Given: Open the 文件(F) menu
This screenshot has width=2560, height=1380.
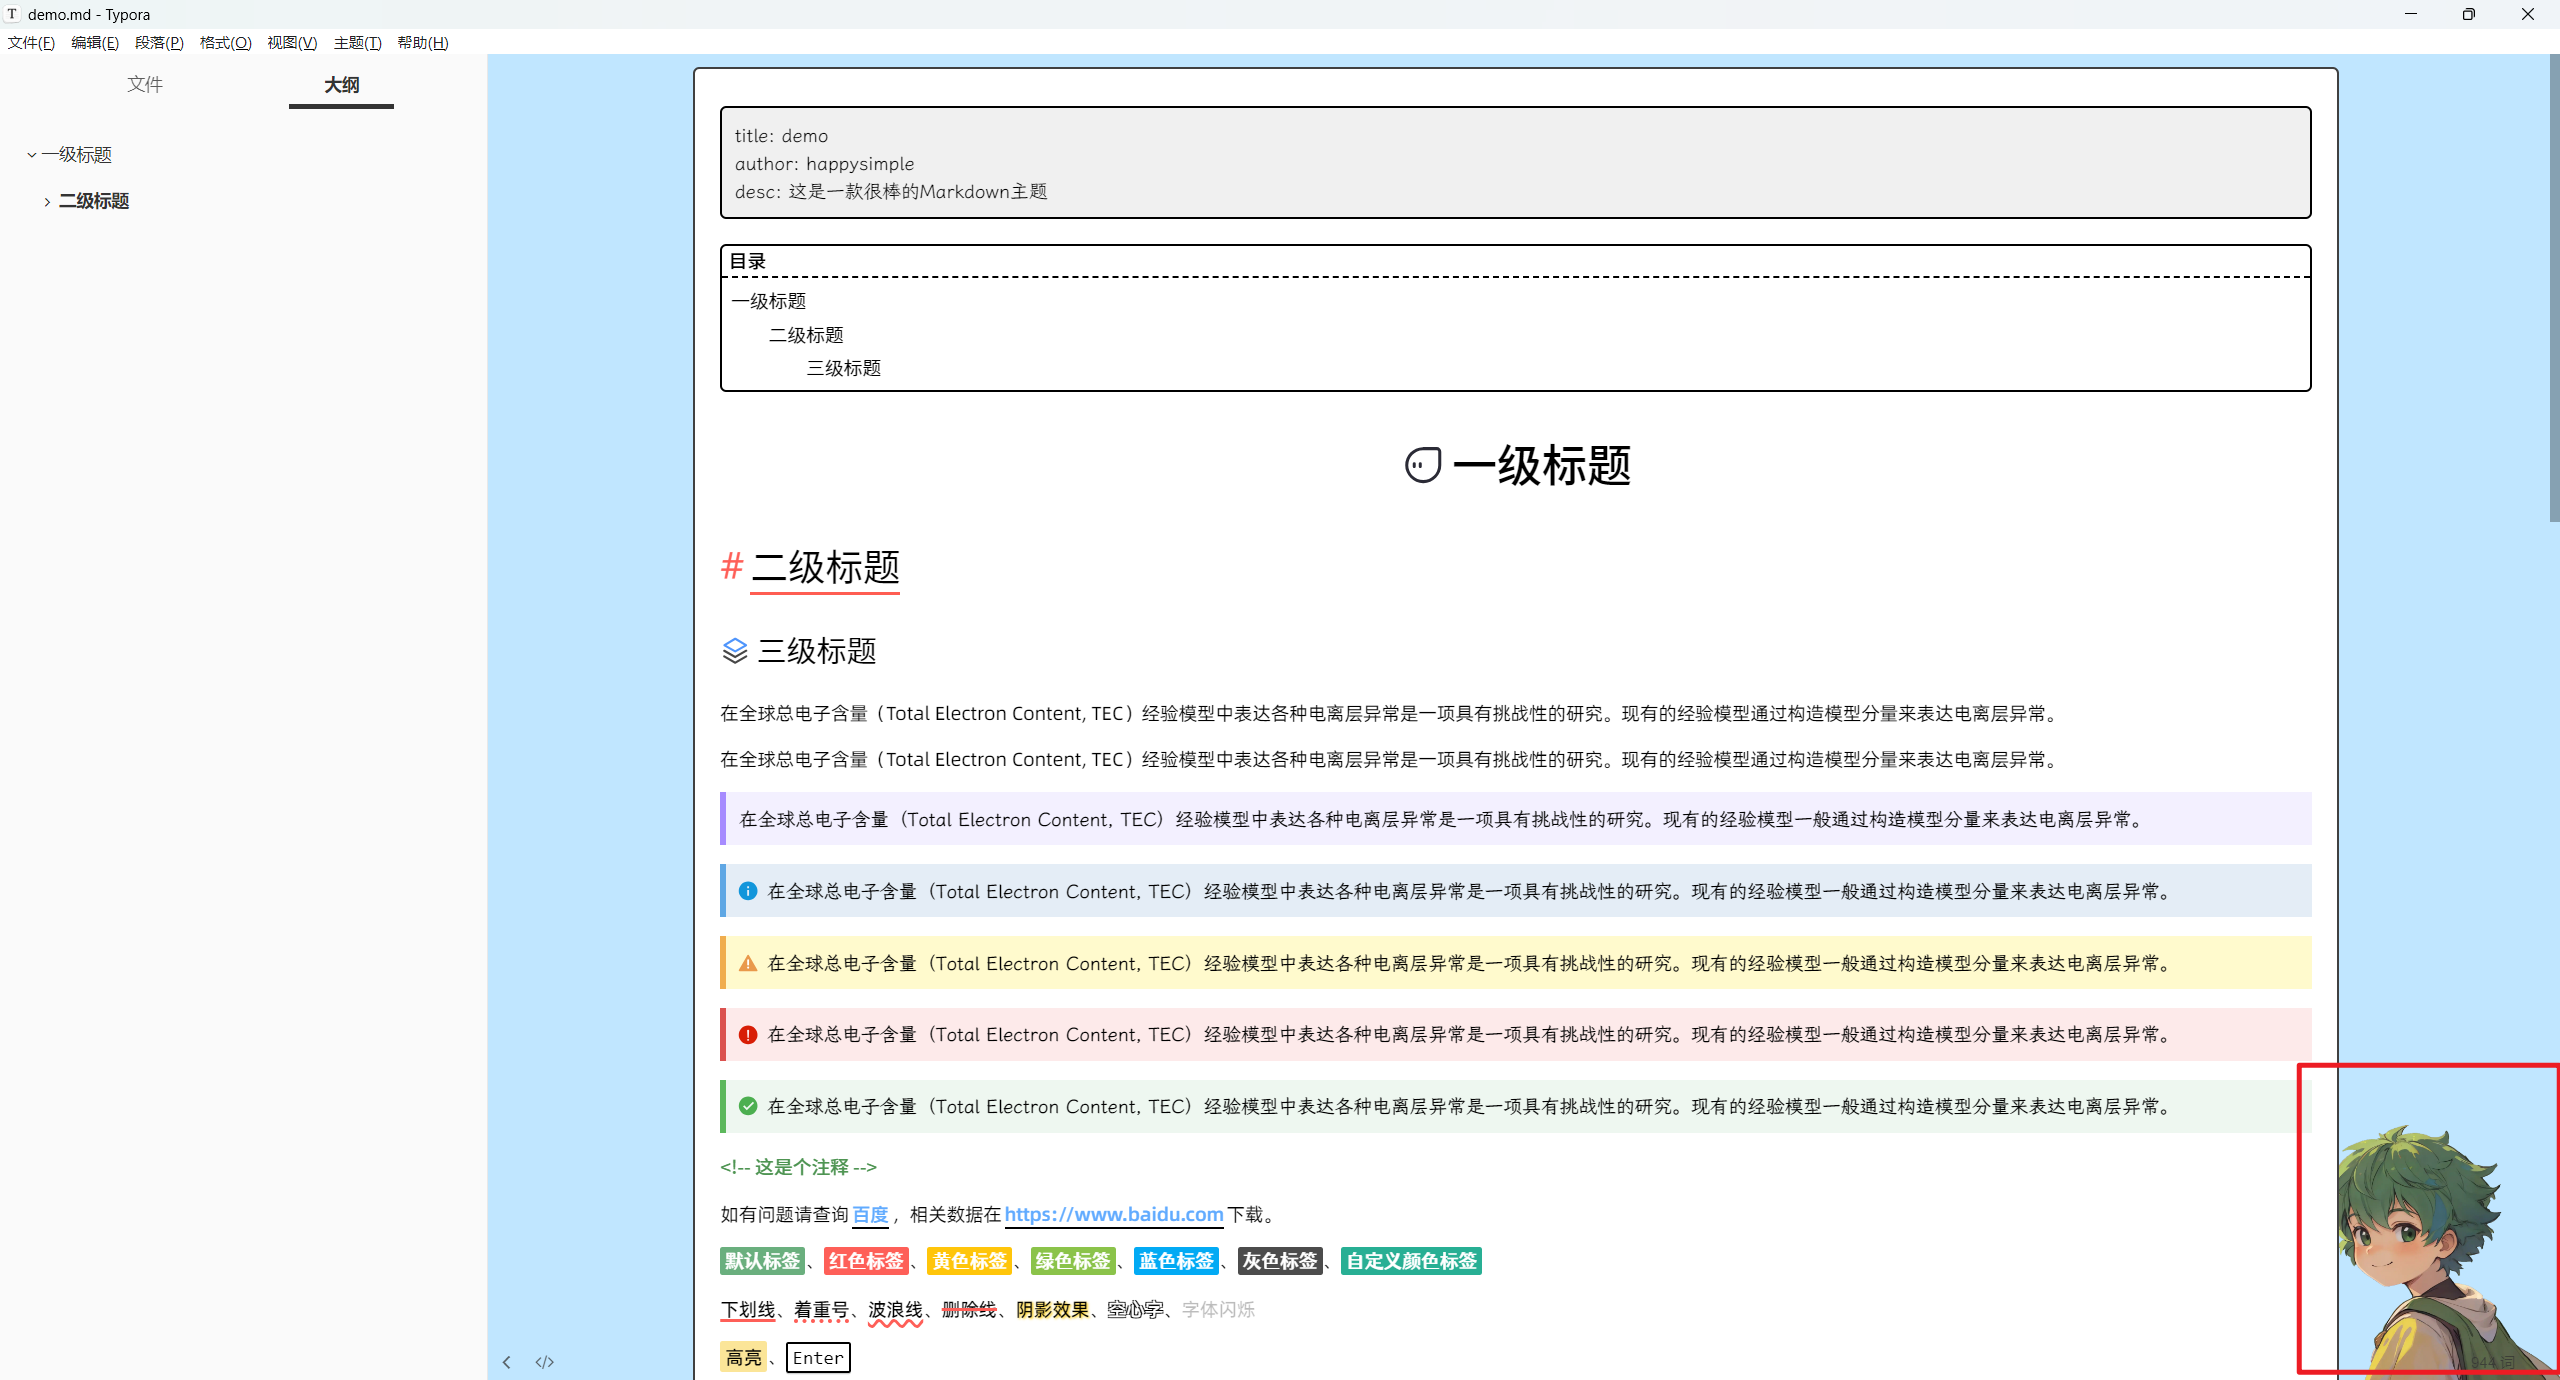Looking at the screenshot, I should tap(31, 43).
